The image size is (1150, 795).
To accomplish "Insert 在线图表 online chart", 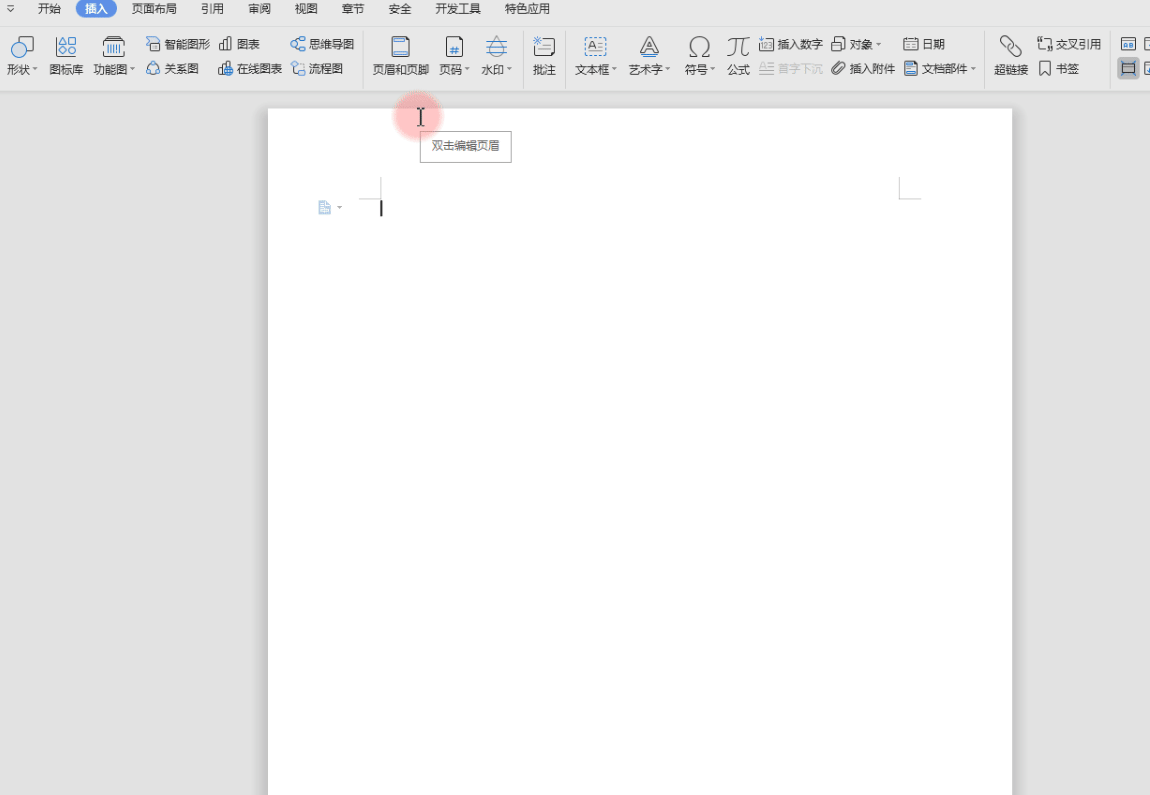I will [250, 69].
